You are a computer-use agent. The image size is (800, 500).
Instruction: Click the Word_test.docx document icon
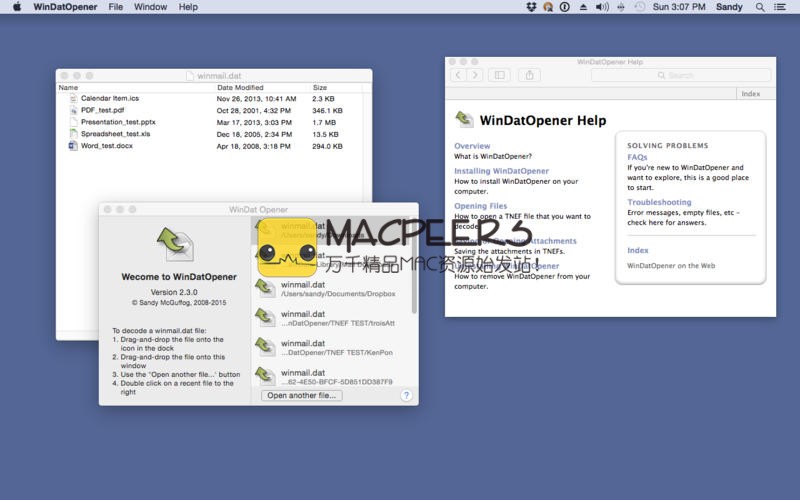click(x=73, y=146)
